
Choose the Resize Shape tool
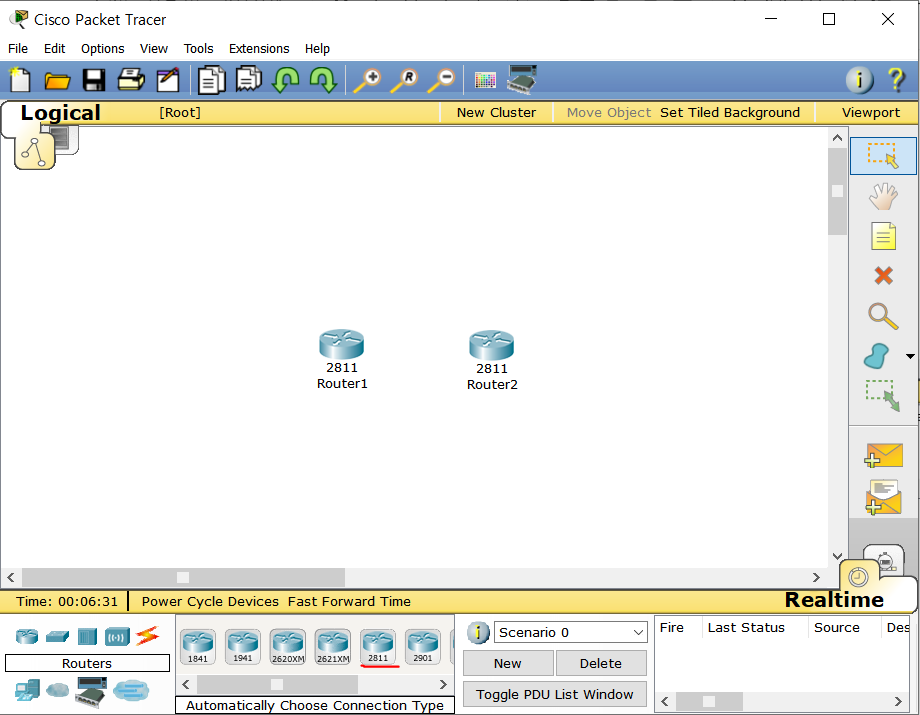pos(882,395)
